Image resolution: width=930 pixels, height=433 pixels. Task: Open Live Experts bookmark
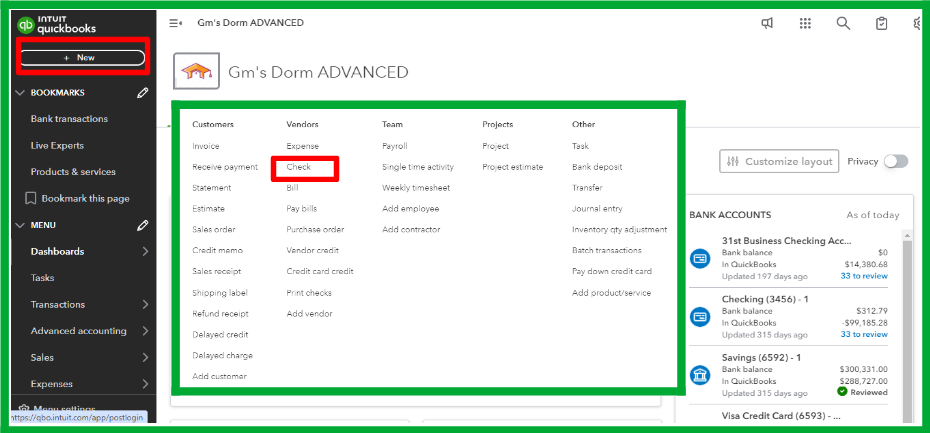pos(57,145)
